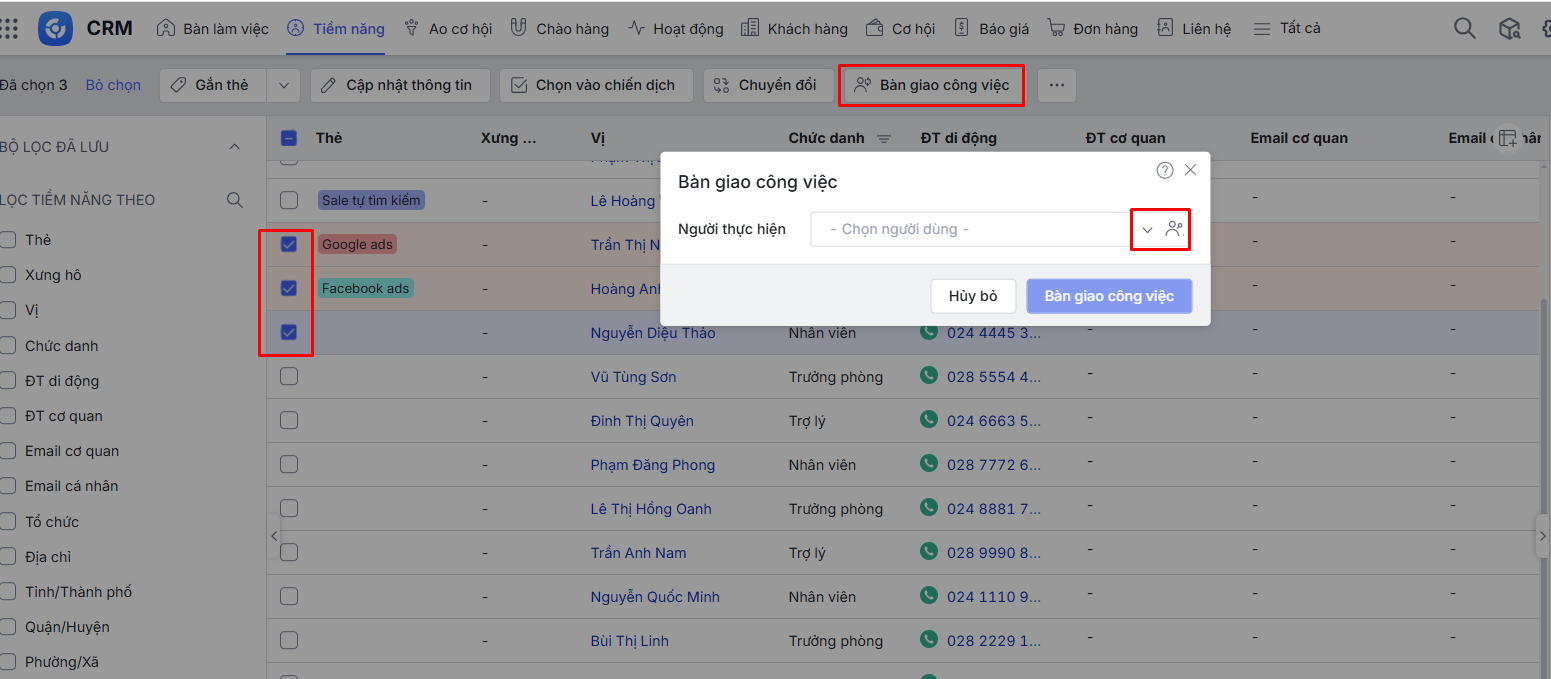
Task: Uncheck the Google ads row checkbox
Action: point(289,244)
